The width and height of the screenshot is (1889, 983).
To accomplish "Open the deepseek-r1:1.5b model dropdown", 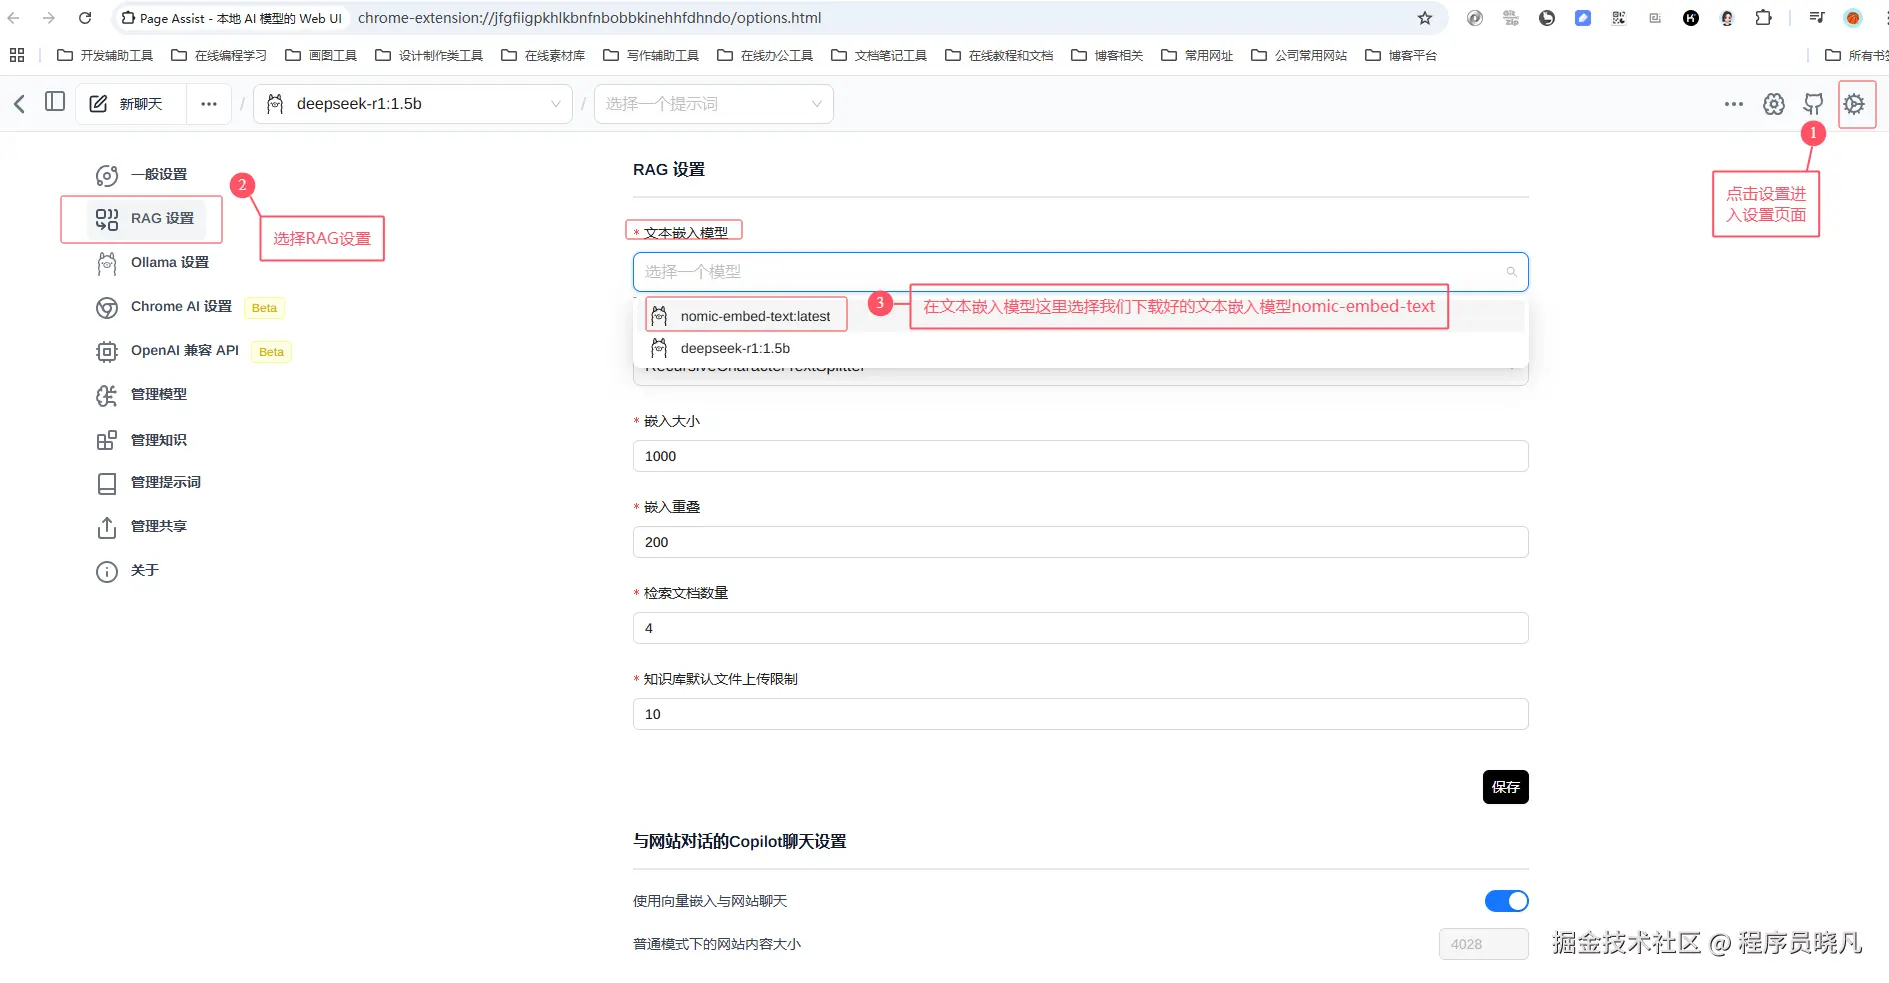I will pos(413,103).
